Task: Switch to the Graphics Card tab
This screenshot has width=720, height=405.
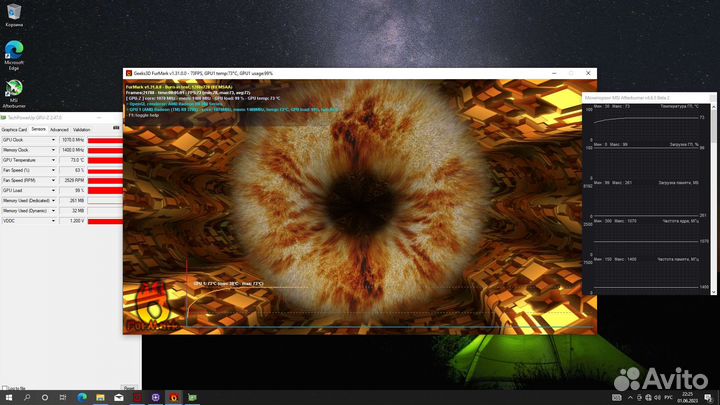Action: pyautogui.click(x=14, y=129)
